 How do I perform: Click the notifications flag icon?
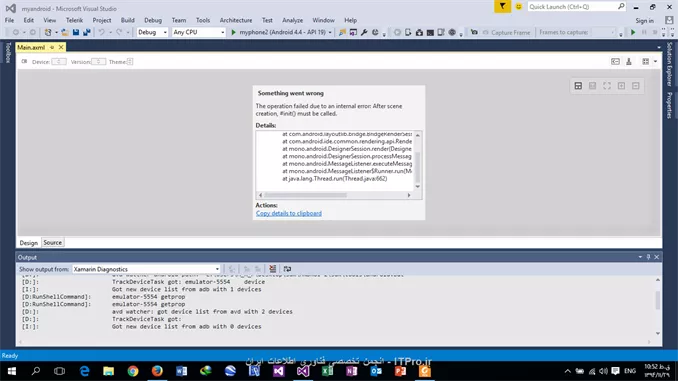(x=502, y=6)
